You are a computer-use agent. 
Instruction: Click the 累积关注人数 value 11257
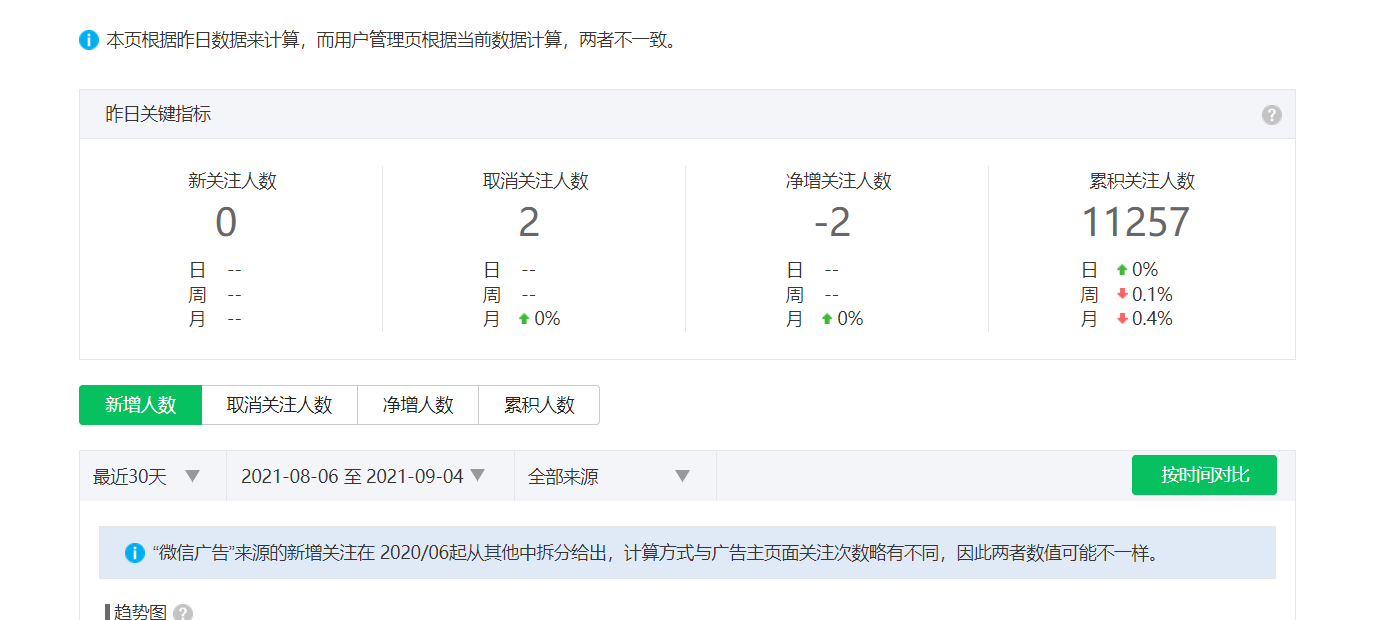tap(1136, 222)
